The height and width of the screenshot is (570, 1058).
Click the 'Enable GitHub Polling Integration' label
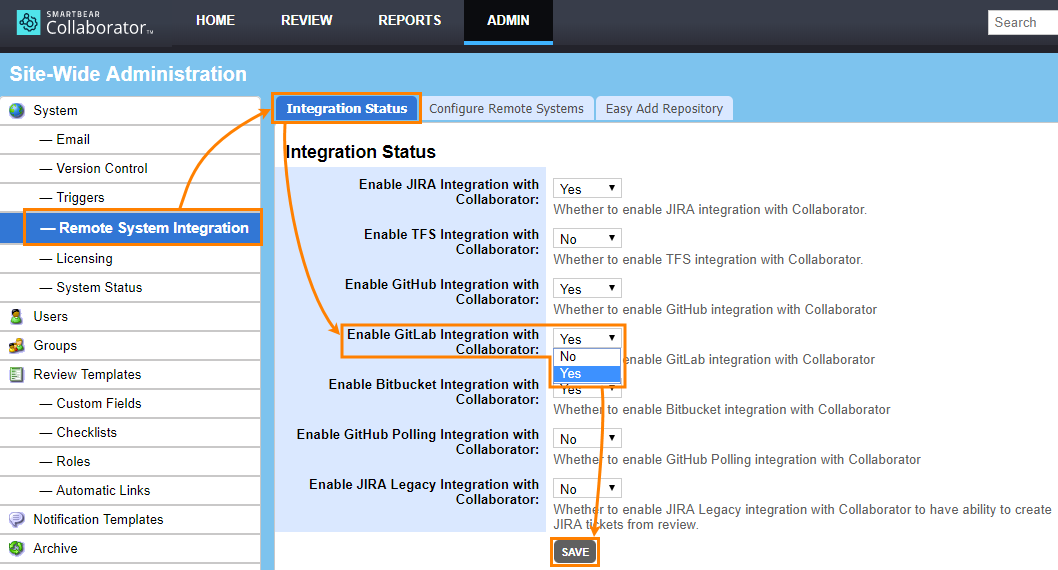[418, 441]
